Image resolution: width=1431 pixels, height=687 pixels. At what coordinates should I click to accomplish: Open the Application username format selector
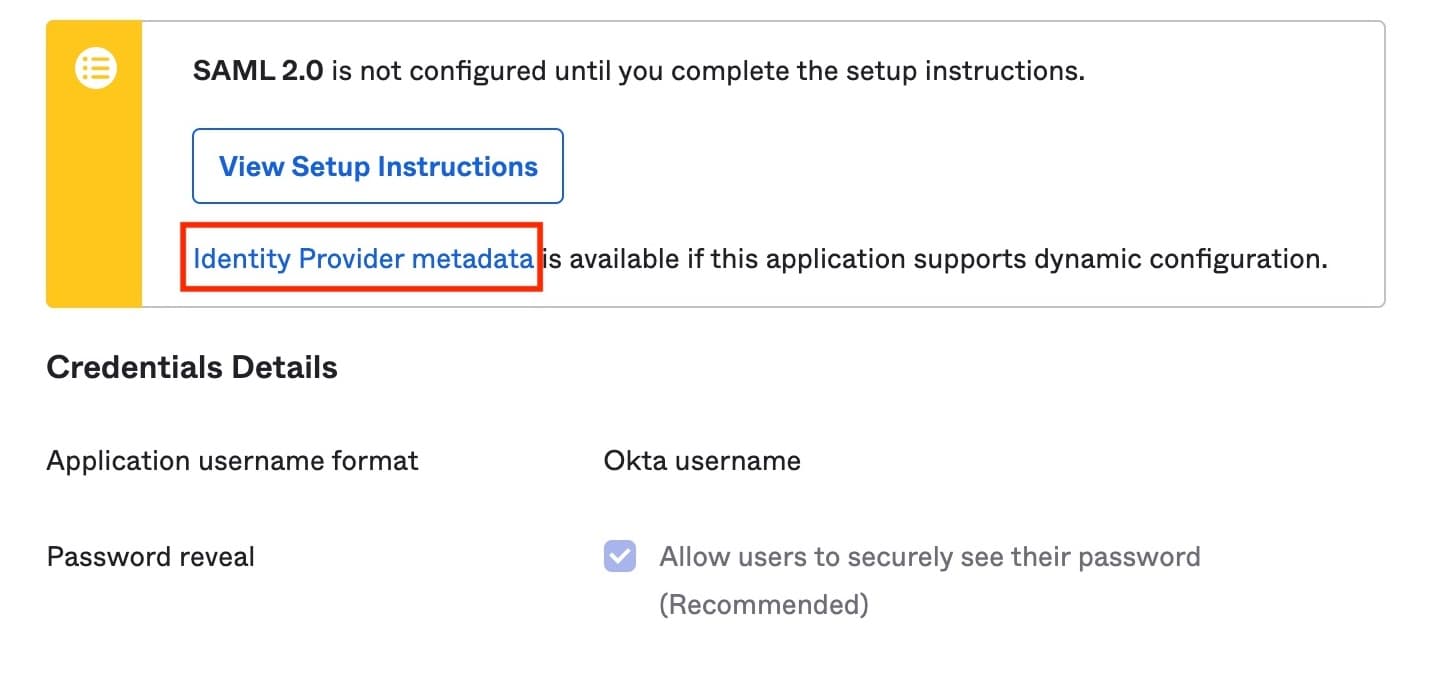tap(701, 460)
